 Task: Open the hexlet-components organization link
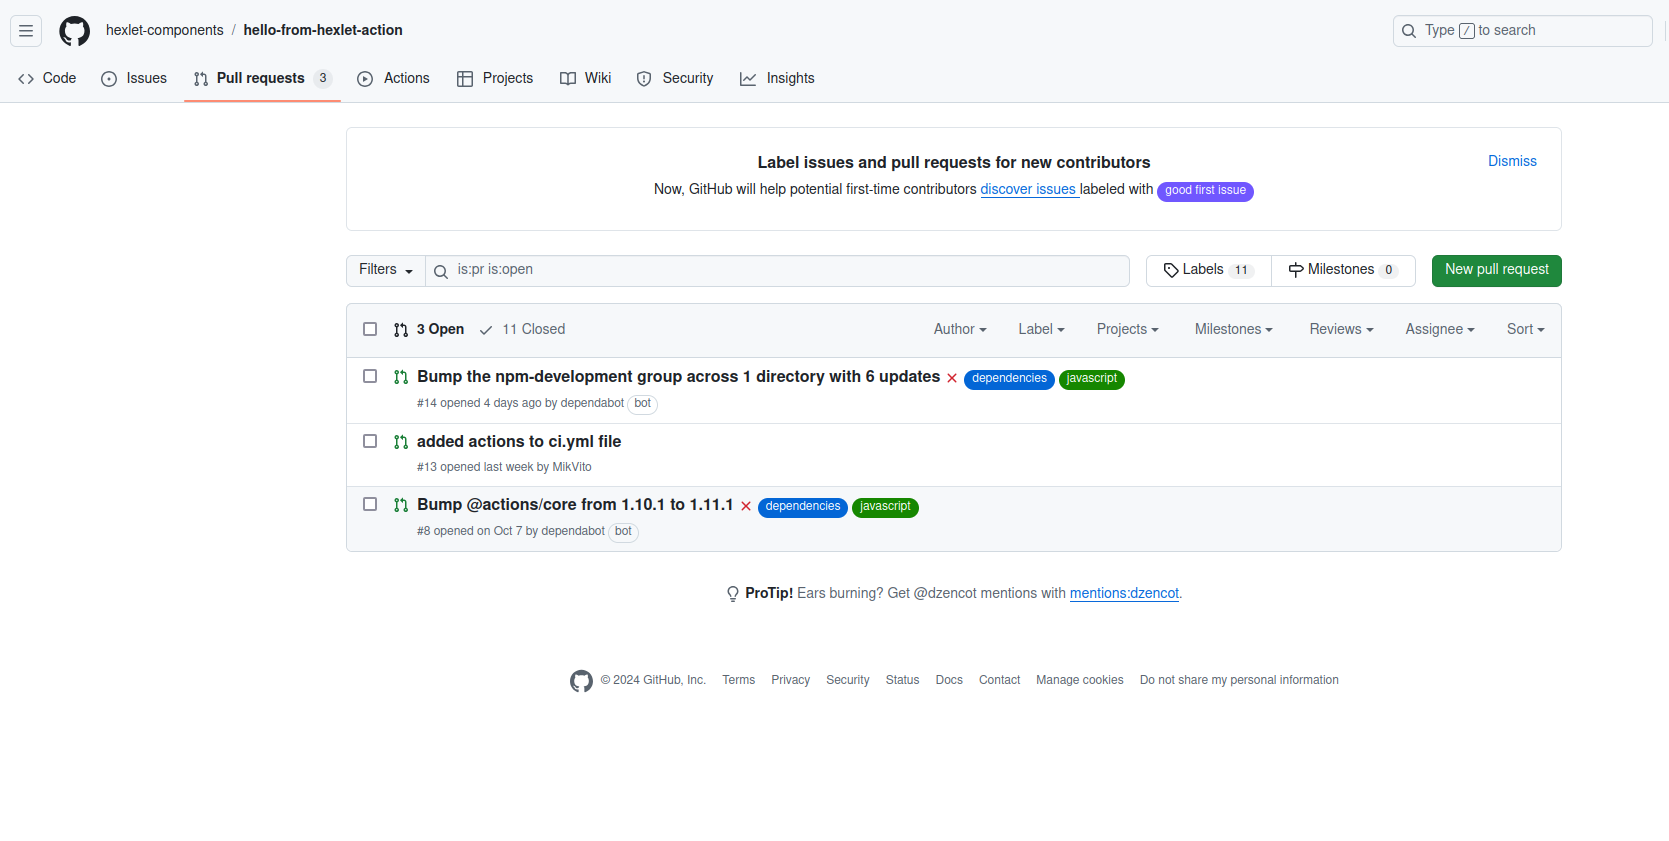tap(165, 30)
